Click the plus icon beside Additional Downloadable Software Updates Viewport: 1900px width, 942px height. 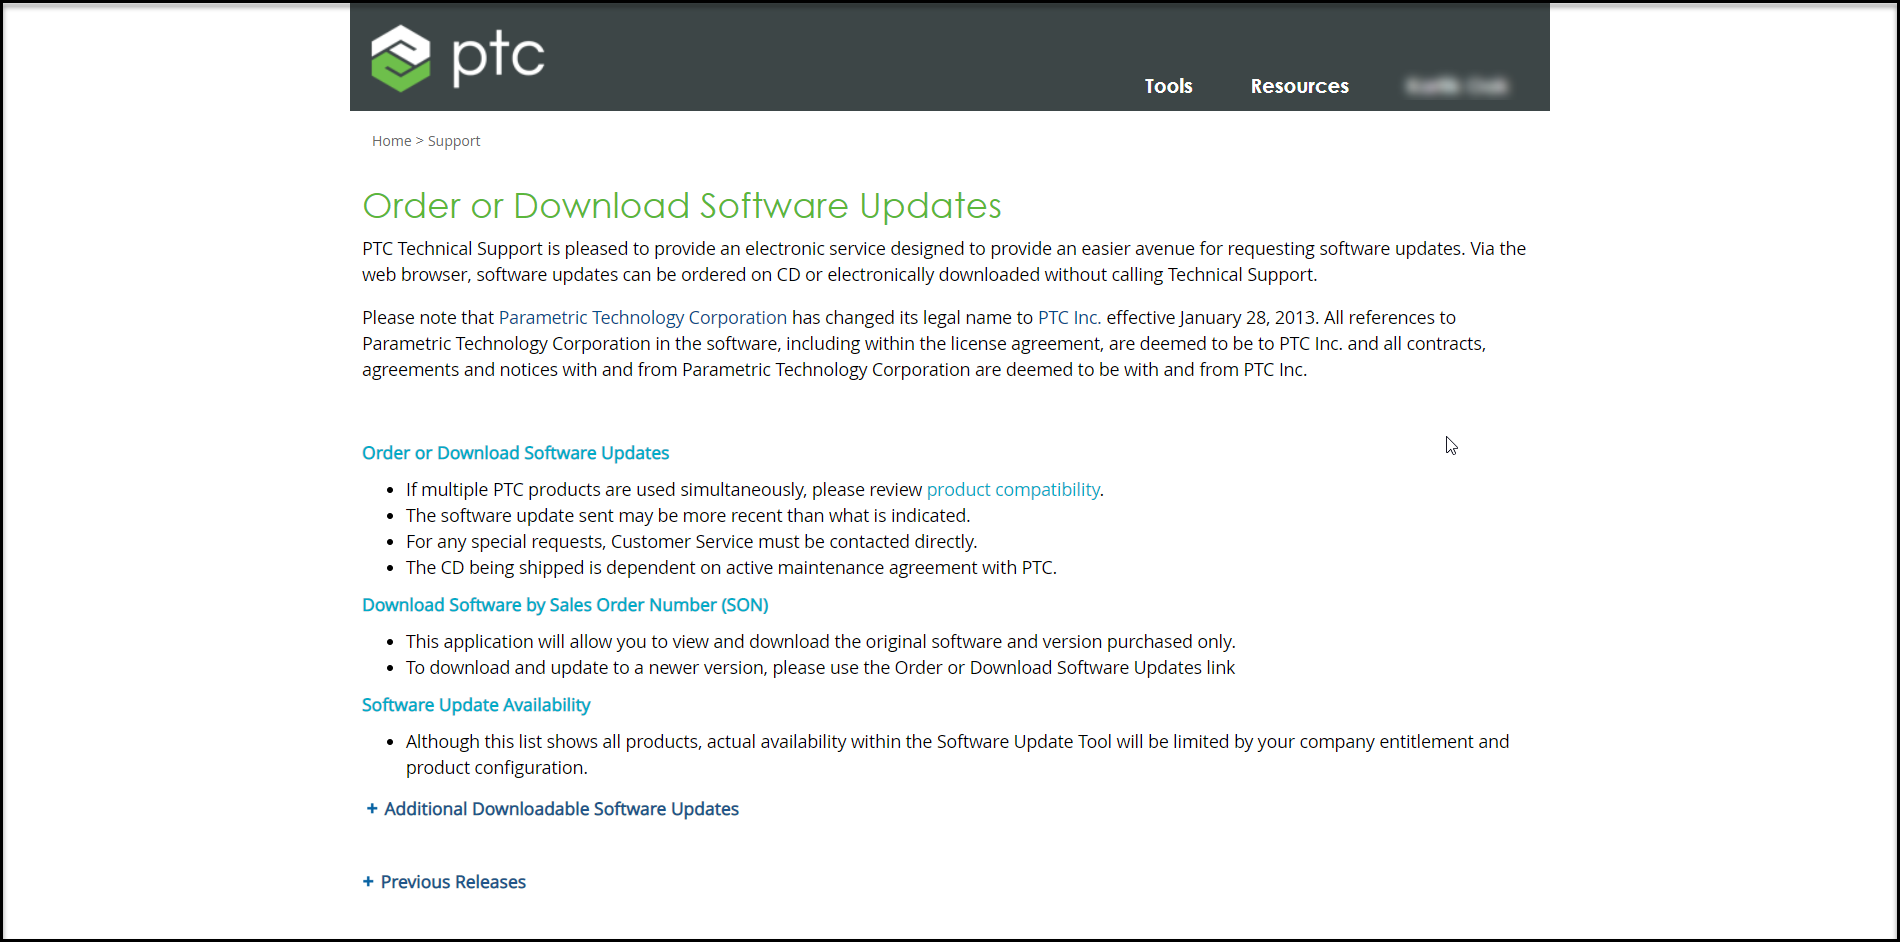tap(370, 808)
